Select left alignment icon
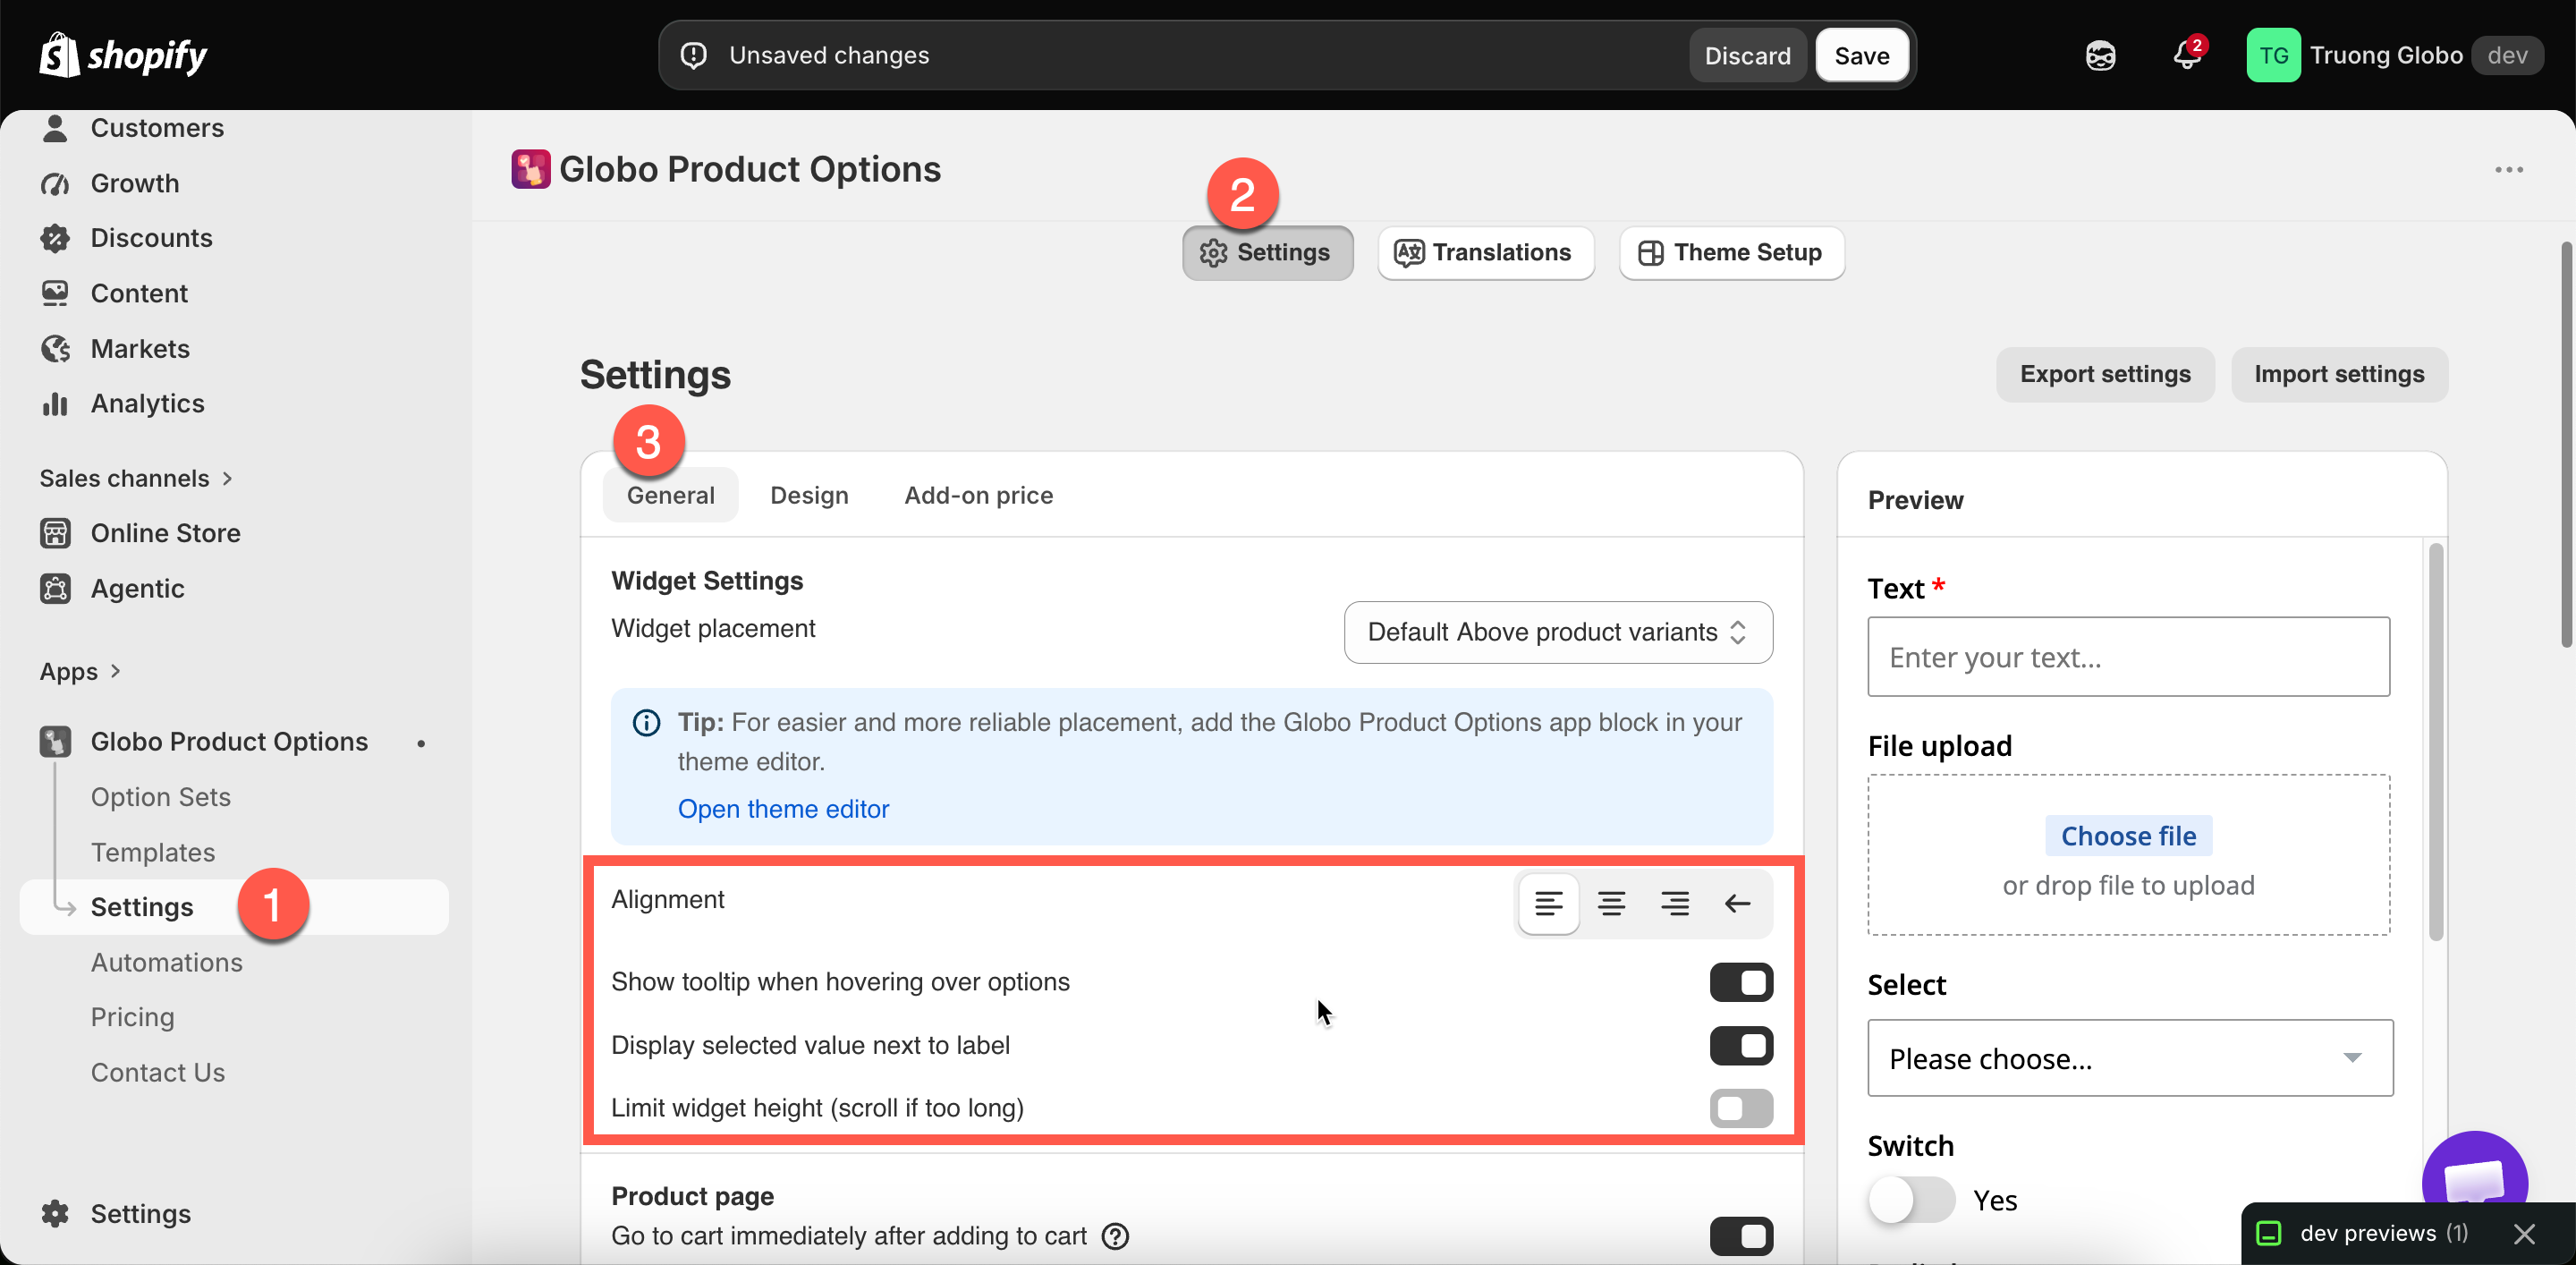Image resolution: width=2576 pixels, height=1265 pixels. pyautogui.click(x=1548, y=904)
